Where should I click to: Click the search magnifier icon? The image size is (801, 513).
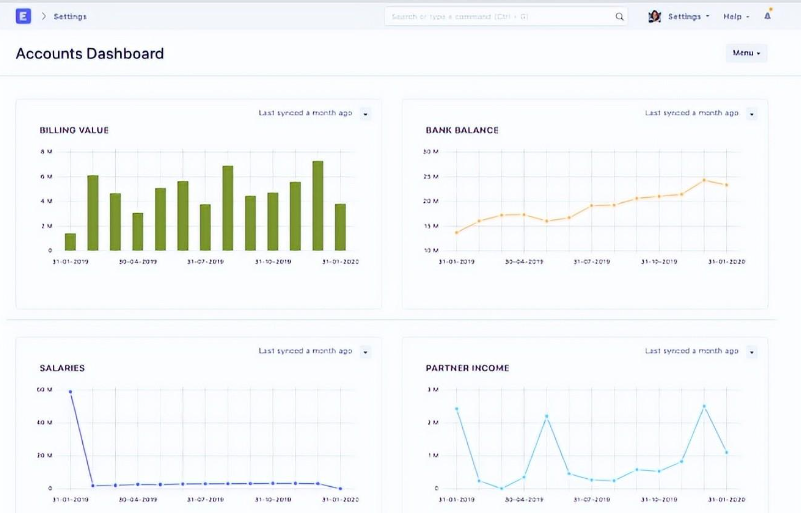[619, 16]
